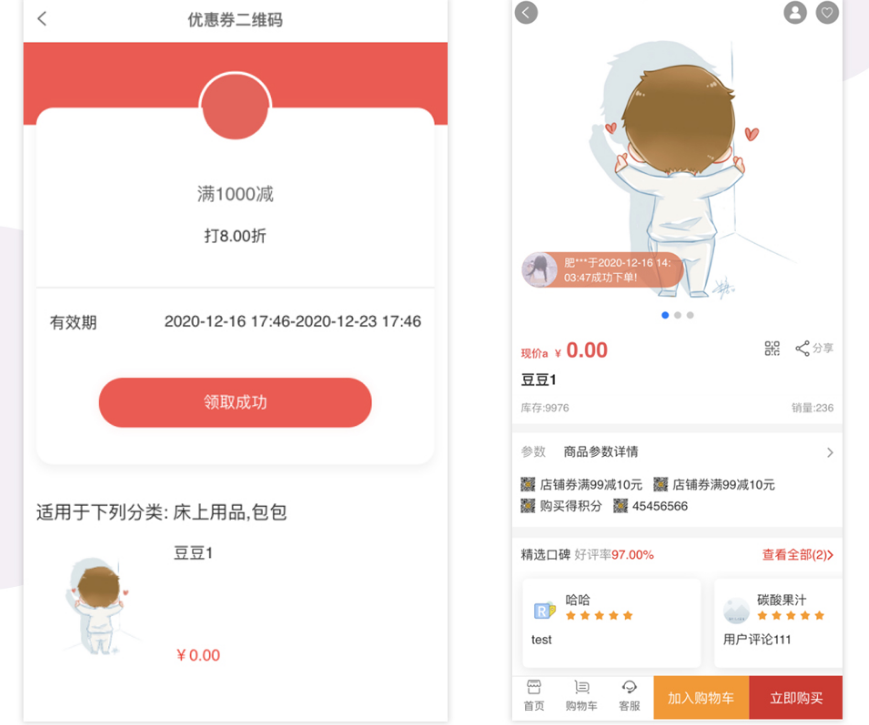Tap the heart favorite icon
Image resolution: width=869 pixels, height=725 pixels.
coord(827,12)
